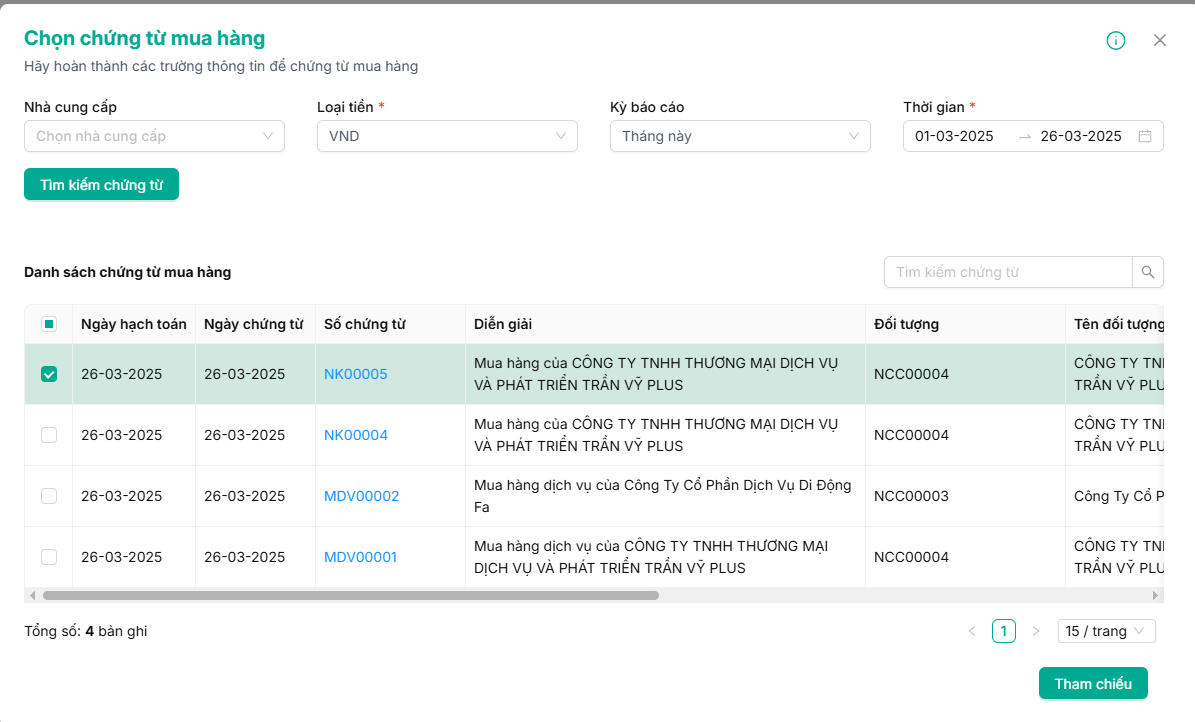Click the horizontal scrollbar left arrow
This screenshot has width=1195, height=722.
32,595
